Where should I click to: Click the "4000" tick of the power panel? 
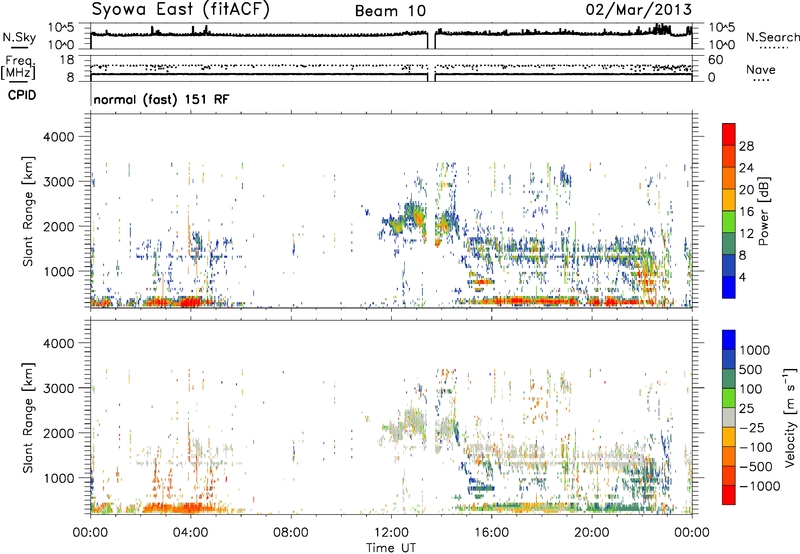click(58, 137)
